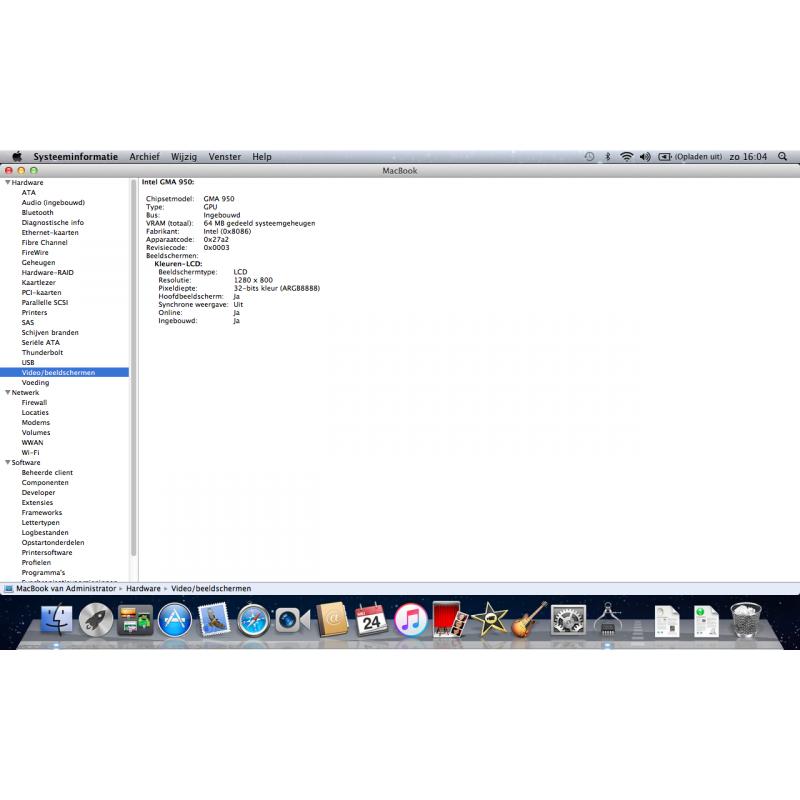This screenshot has height=800, width=800.
Task: Click the resolution value 1280 x 800
Action: (253, 280)
